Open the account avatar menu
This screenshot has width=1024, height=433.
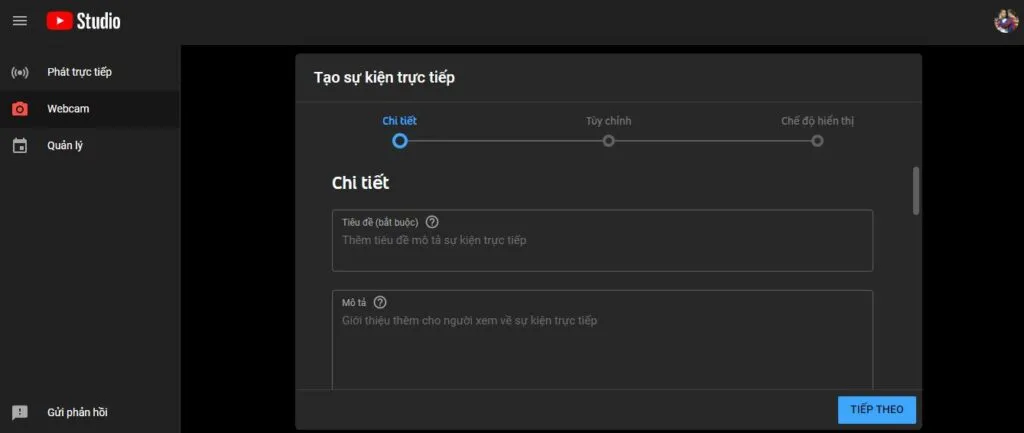point(1005,20)
